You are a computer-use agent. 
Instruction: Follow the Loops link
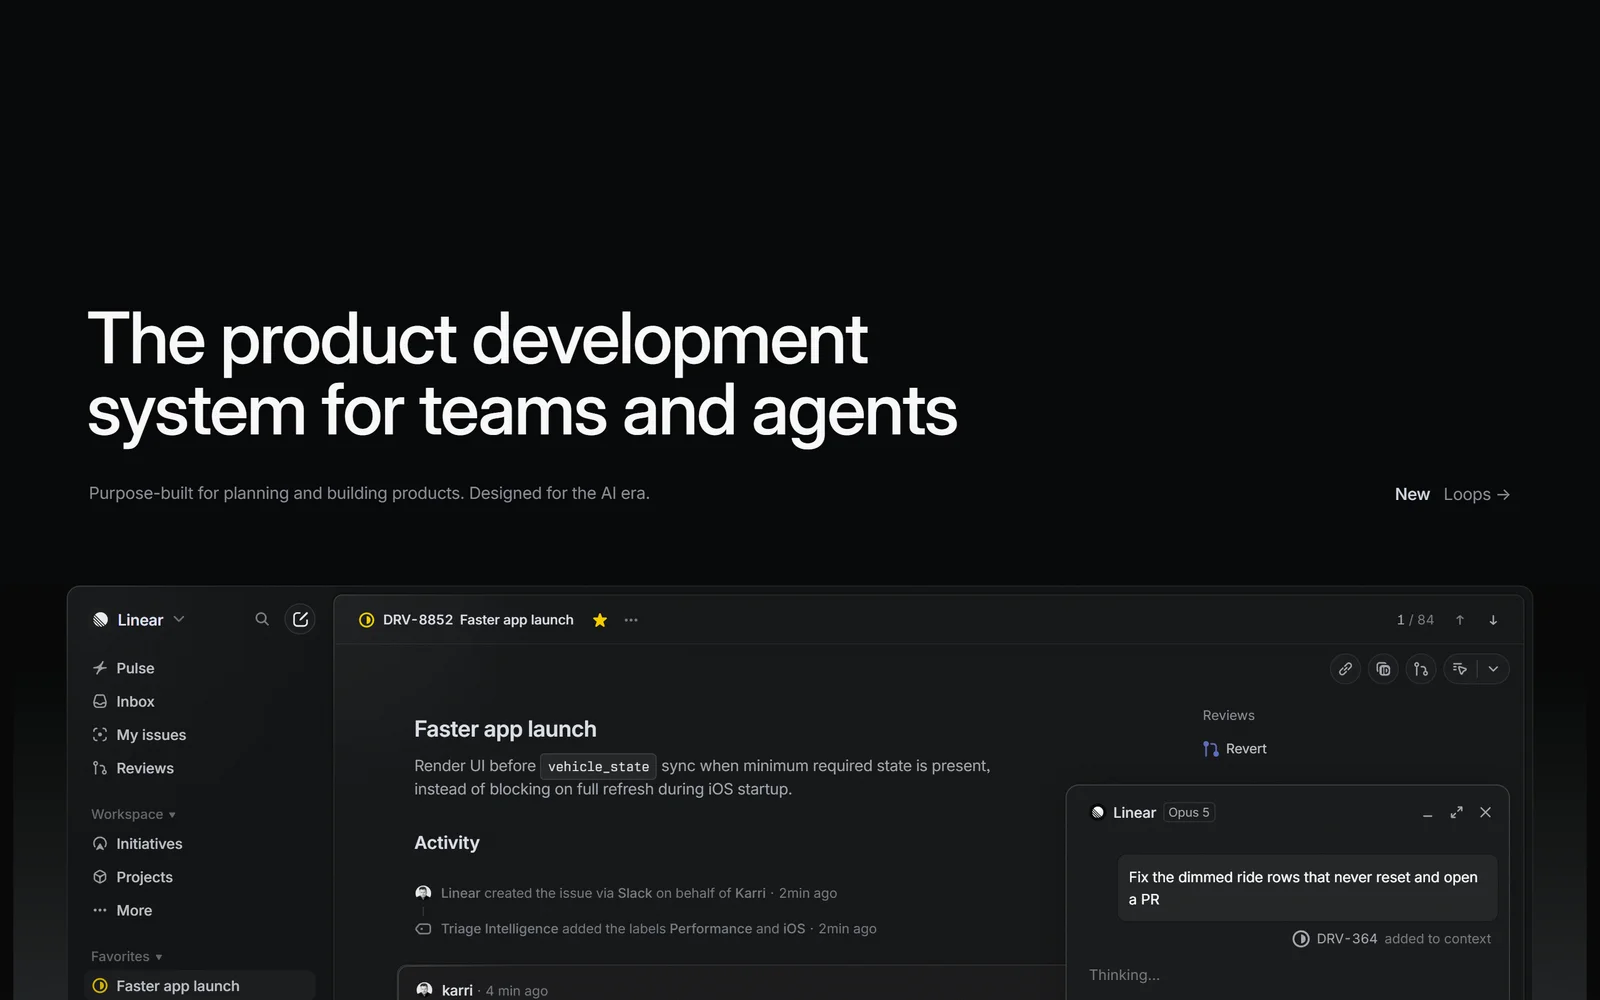pos(1476,494)
